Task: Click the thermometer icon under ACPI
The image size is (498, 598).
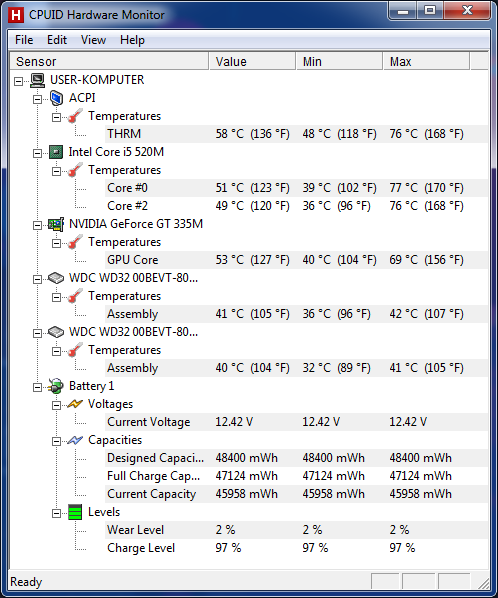Action: pos(75,116)
